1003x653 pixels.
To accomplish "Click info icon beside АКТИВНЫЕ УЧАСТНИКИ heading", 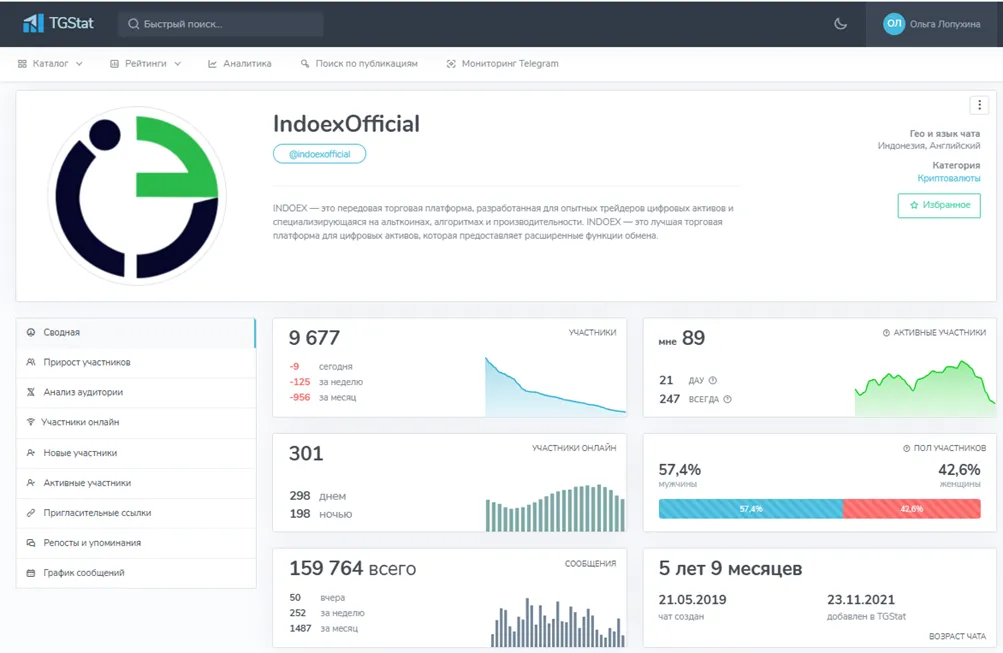I will (x=886, y=333).
